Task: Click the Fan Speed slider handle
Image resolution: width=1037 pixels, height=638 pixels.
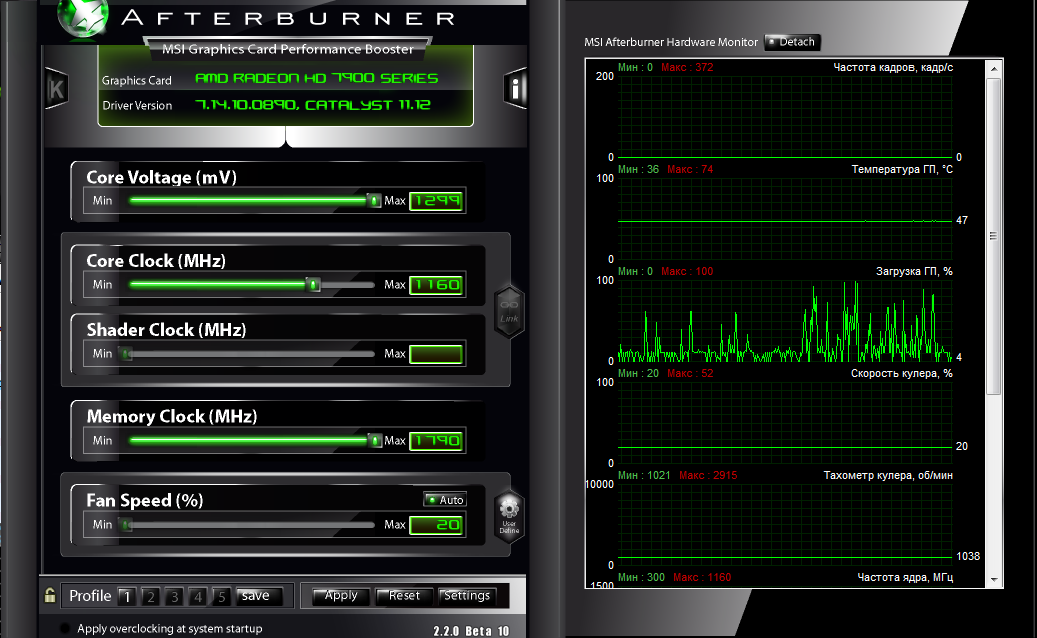Action: coord(127,525)
